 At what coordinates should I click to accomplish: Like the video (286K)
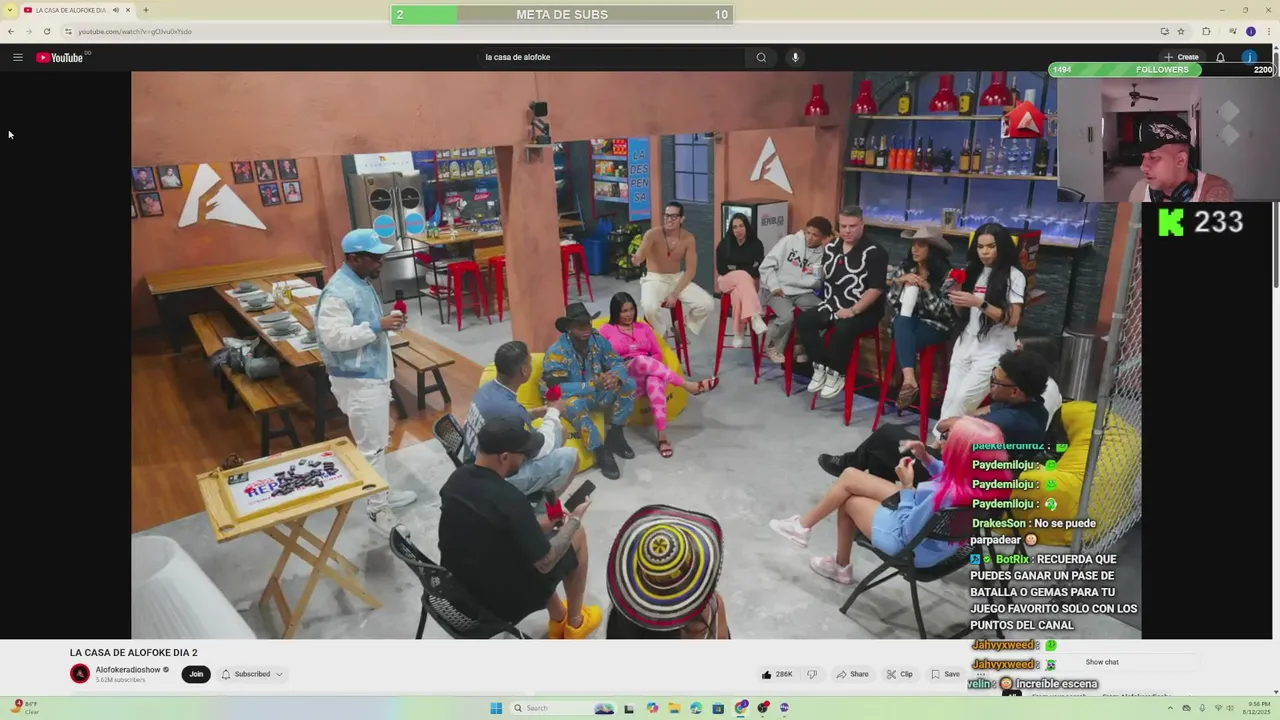tap(778, 674)
